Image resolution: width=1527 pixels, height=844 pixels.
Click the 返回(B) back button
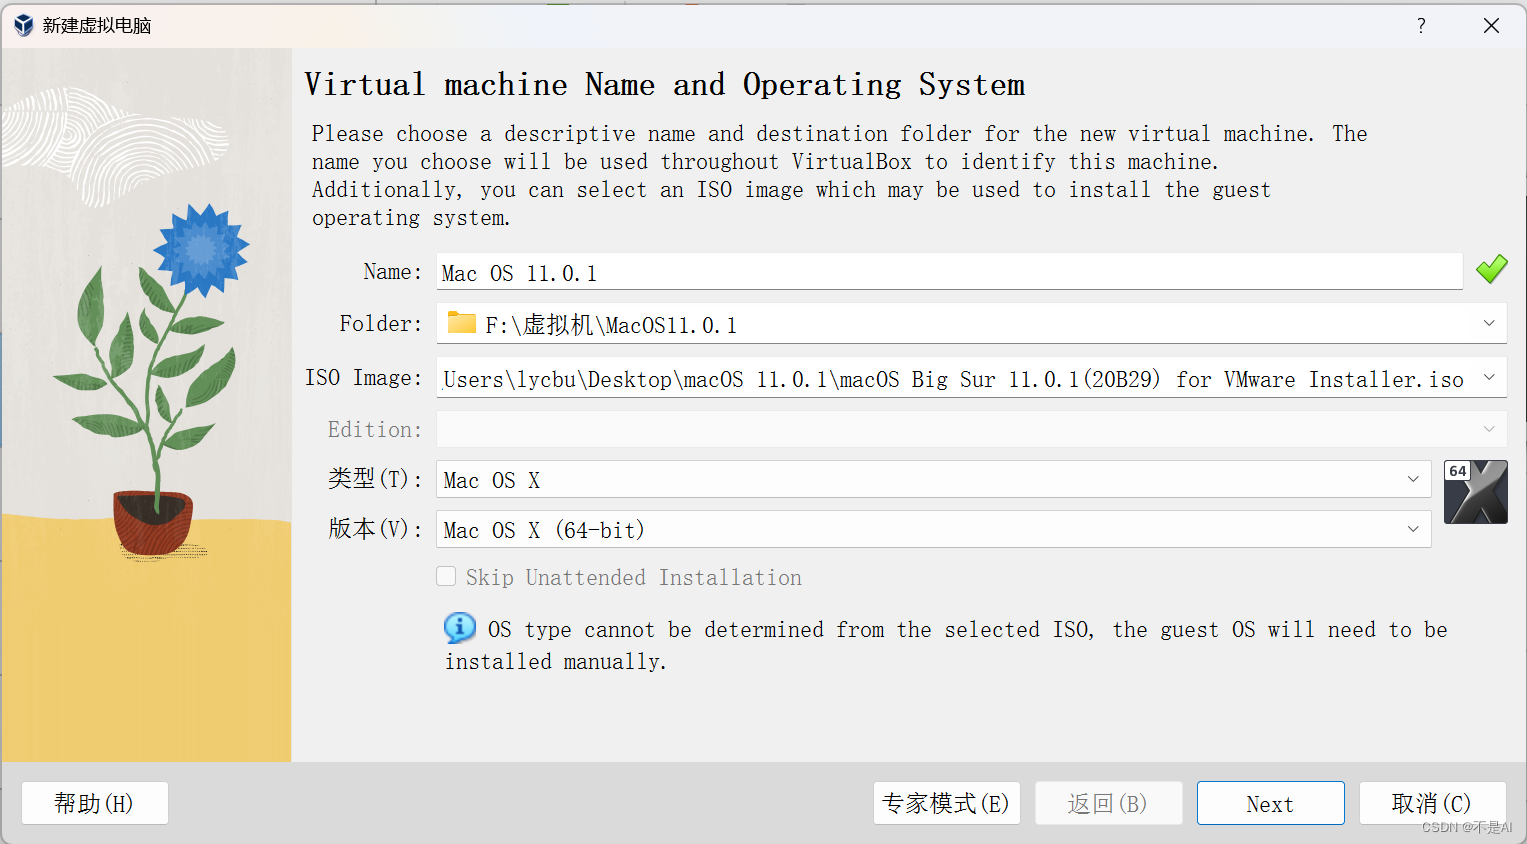pos(1109,803)
